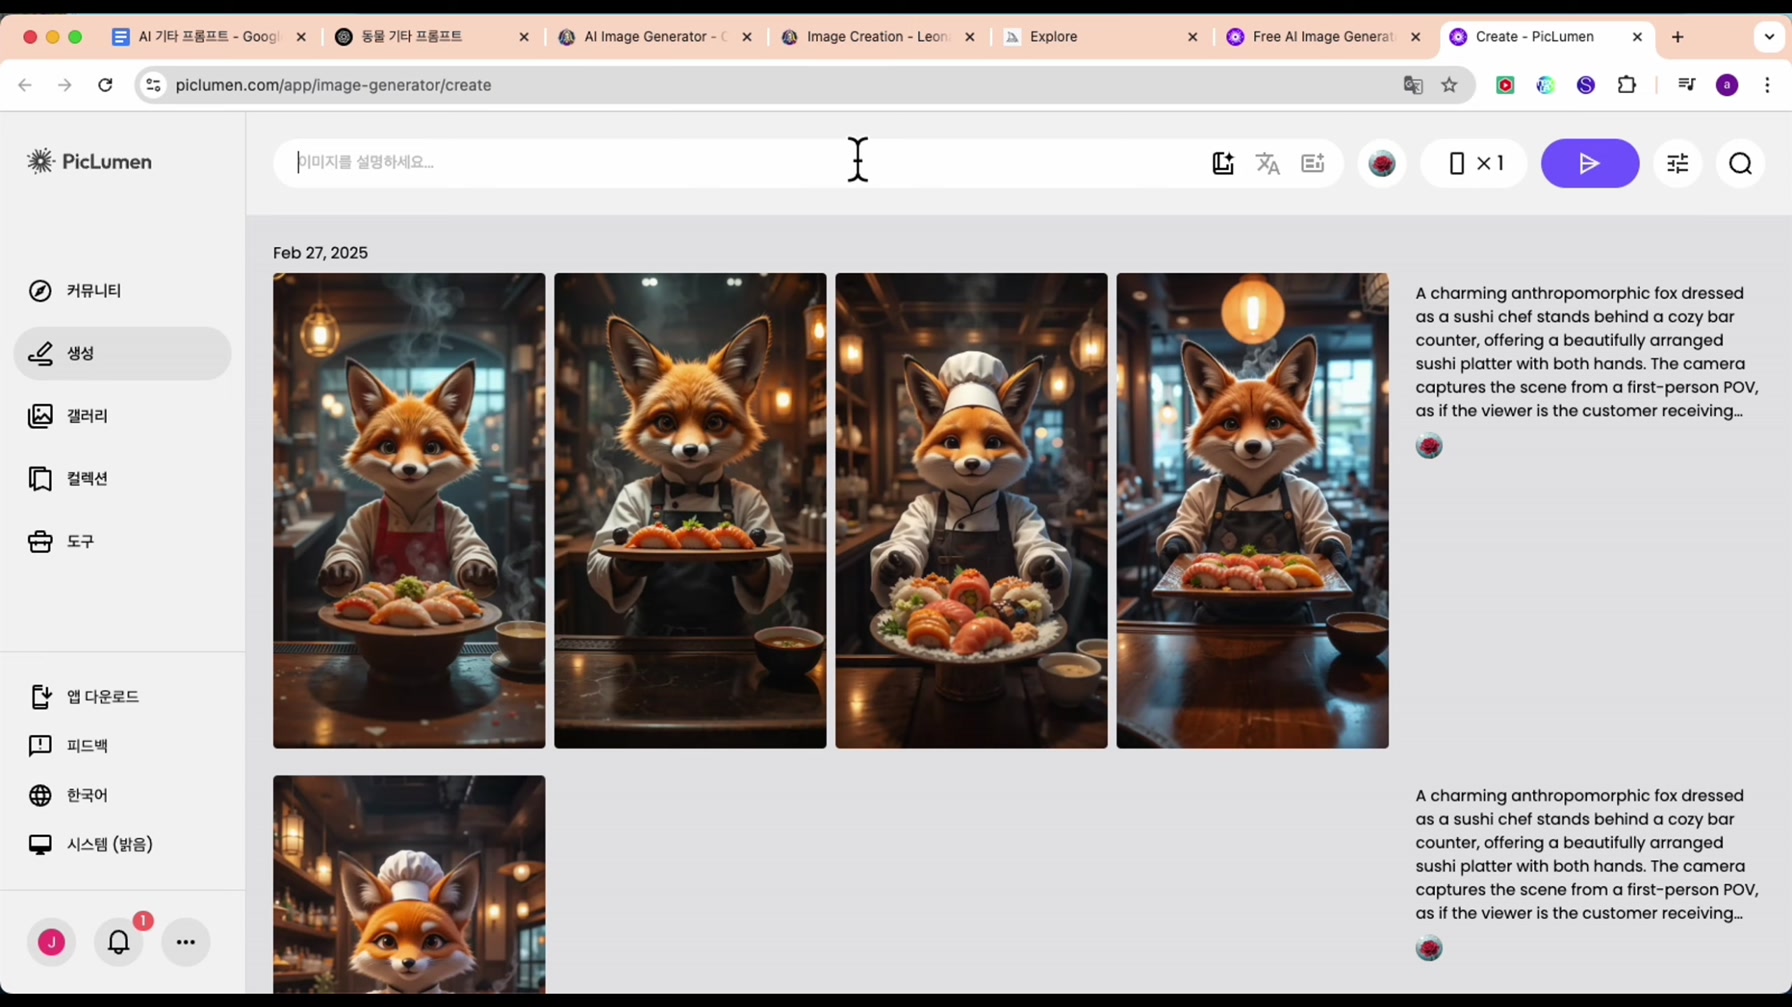Click the teal globe extension icon

click(1546, 85)
